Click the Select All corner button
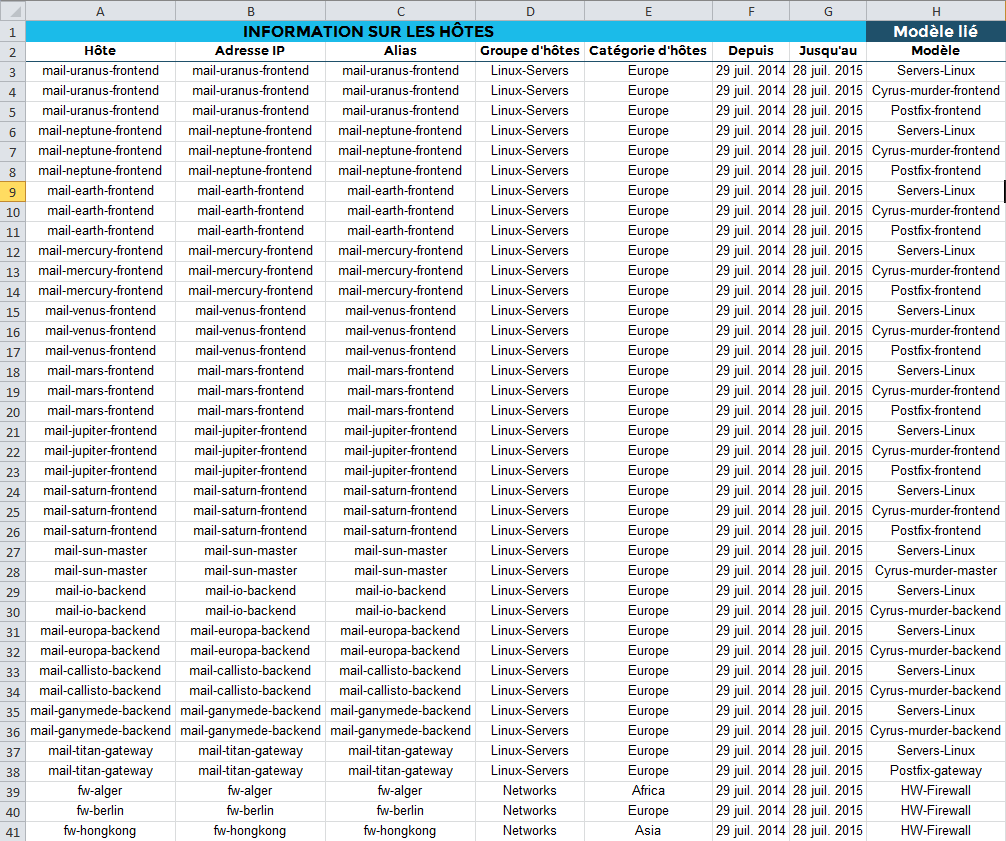 [14, 11]
